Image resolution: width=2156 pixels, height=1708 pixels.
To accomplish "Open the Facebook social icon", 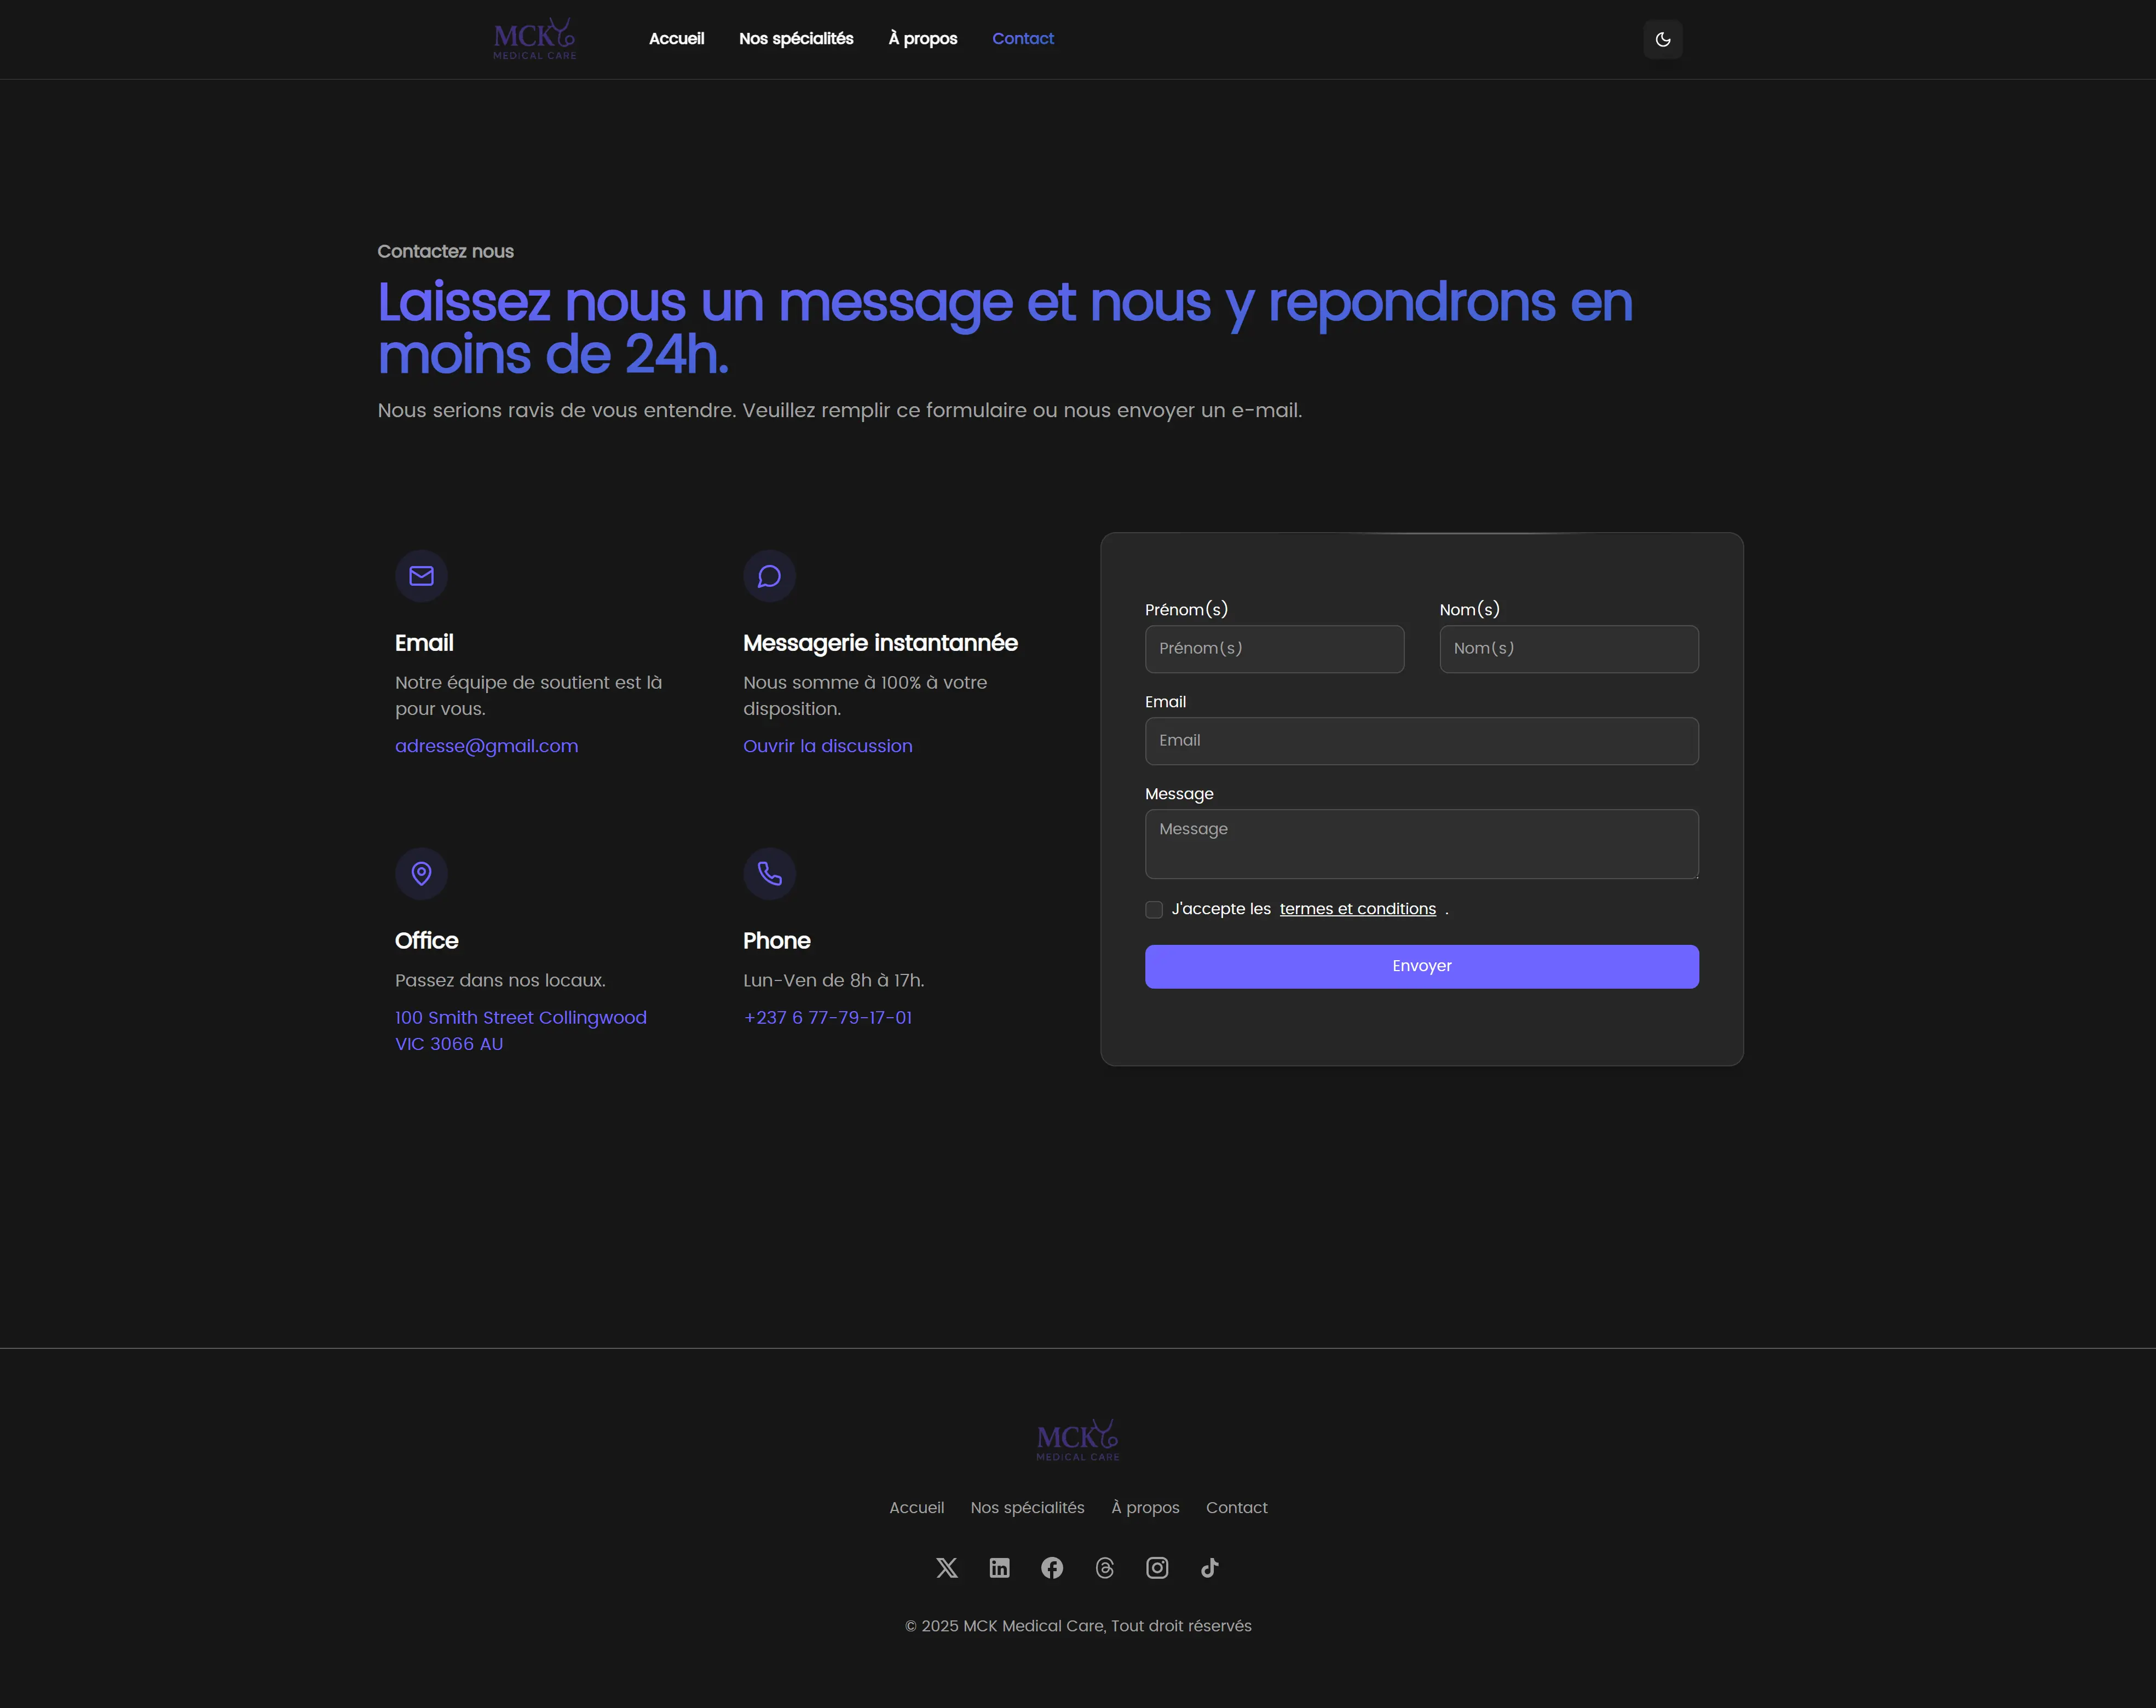I will tap(1051, 1567).
